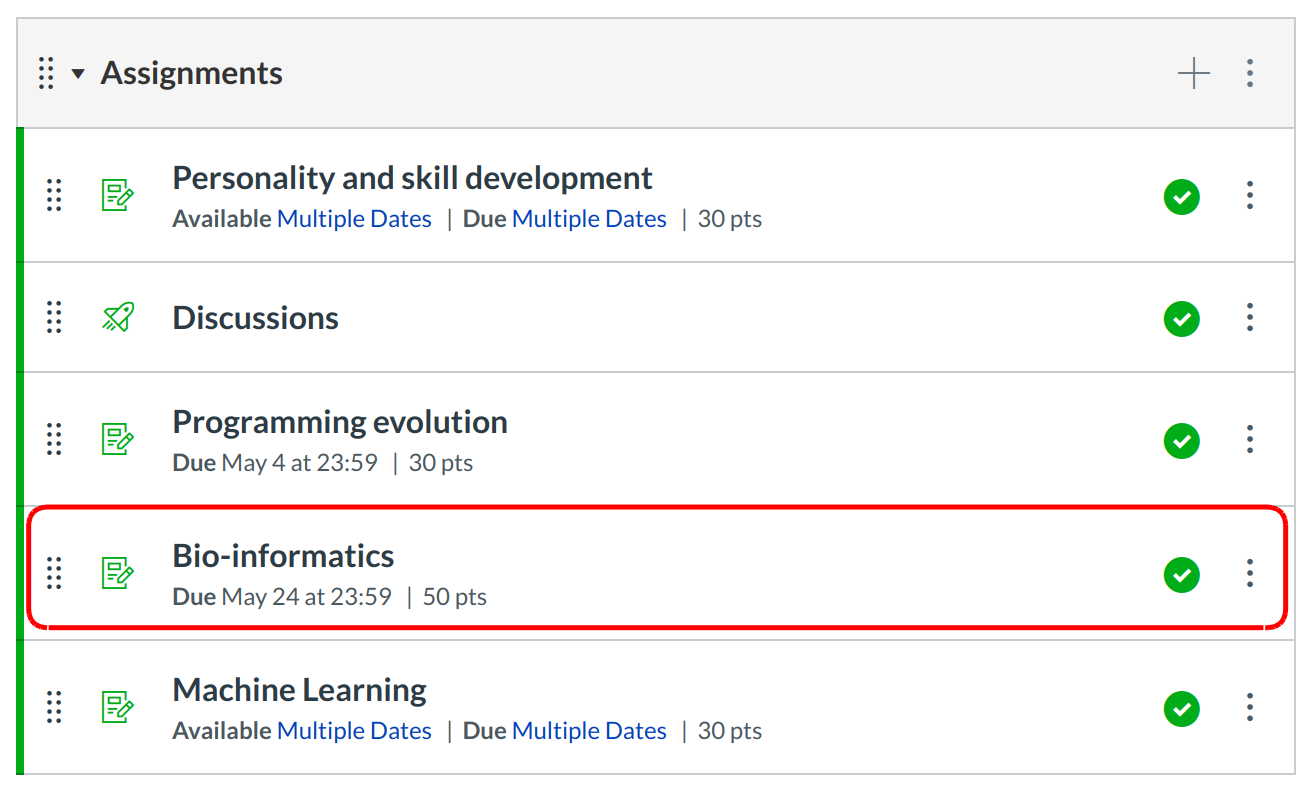Click the Machine Learning assignment icon

coord(117,707)
